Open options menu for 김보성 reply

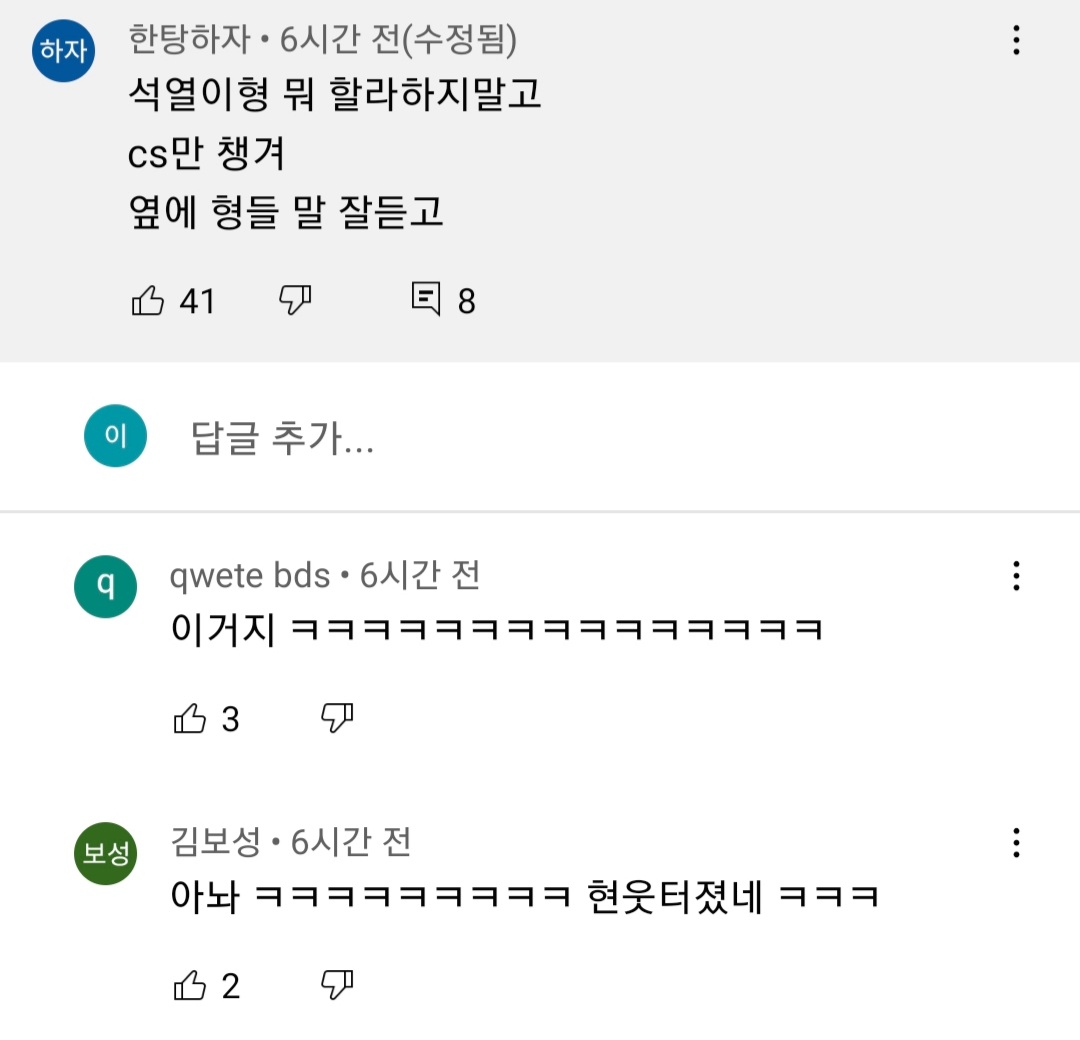click(x=1016, y=843)
